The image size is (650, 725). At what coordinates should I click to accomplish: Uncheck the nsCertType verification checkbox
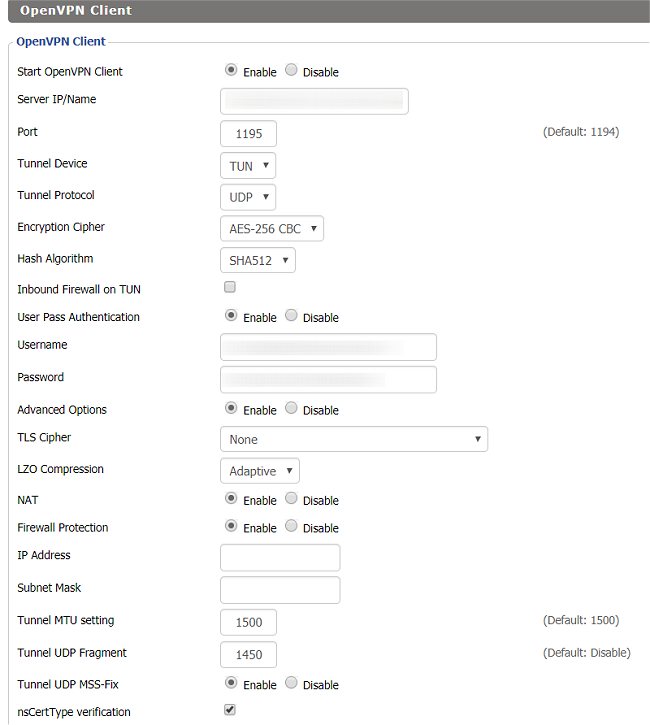[230, 710]
